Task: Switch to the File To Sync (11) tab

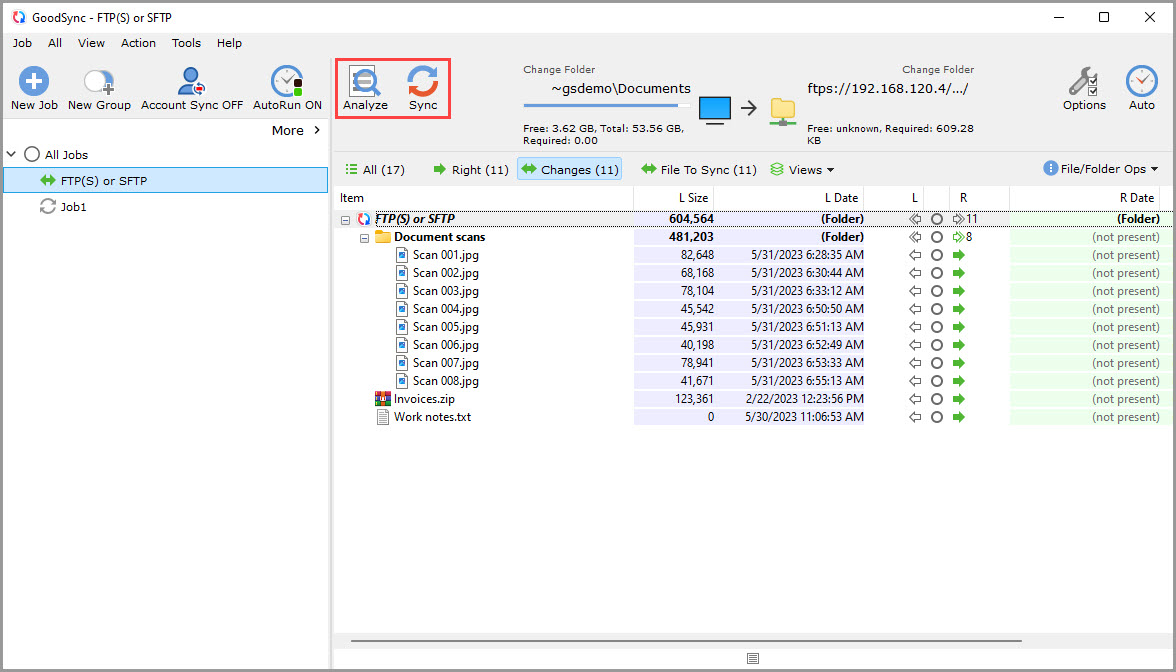Action: (698, 170)
